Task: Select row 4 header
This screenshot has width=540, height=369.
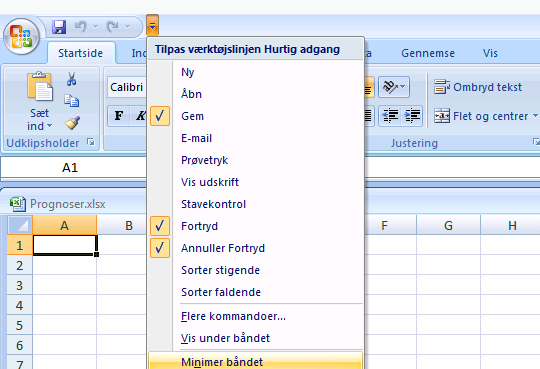Action: coord(20,305)
